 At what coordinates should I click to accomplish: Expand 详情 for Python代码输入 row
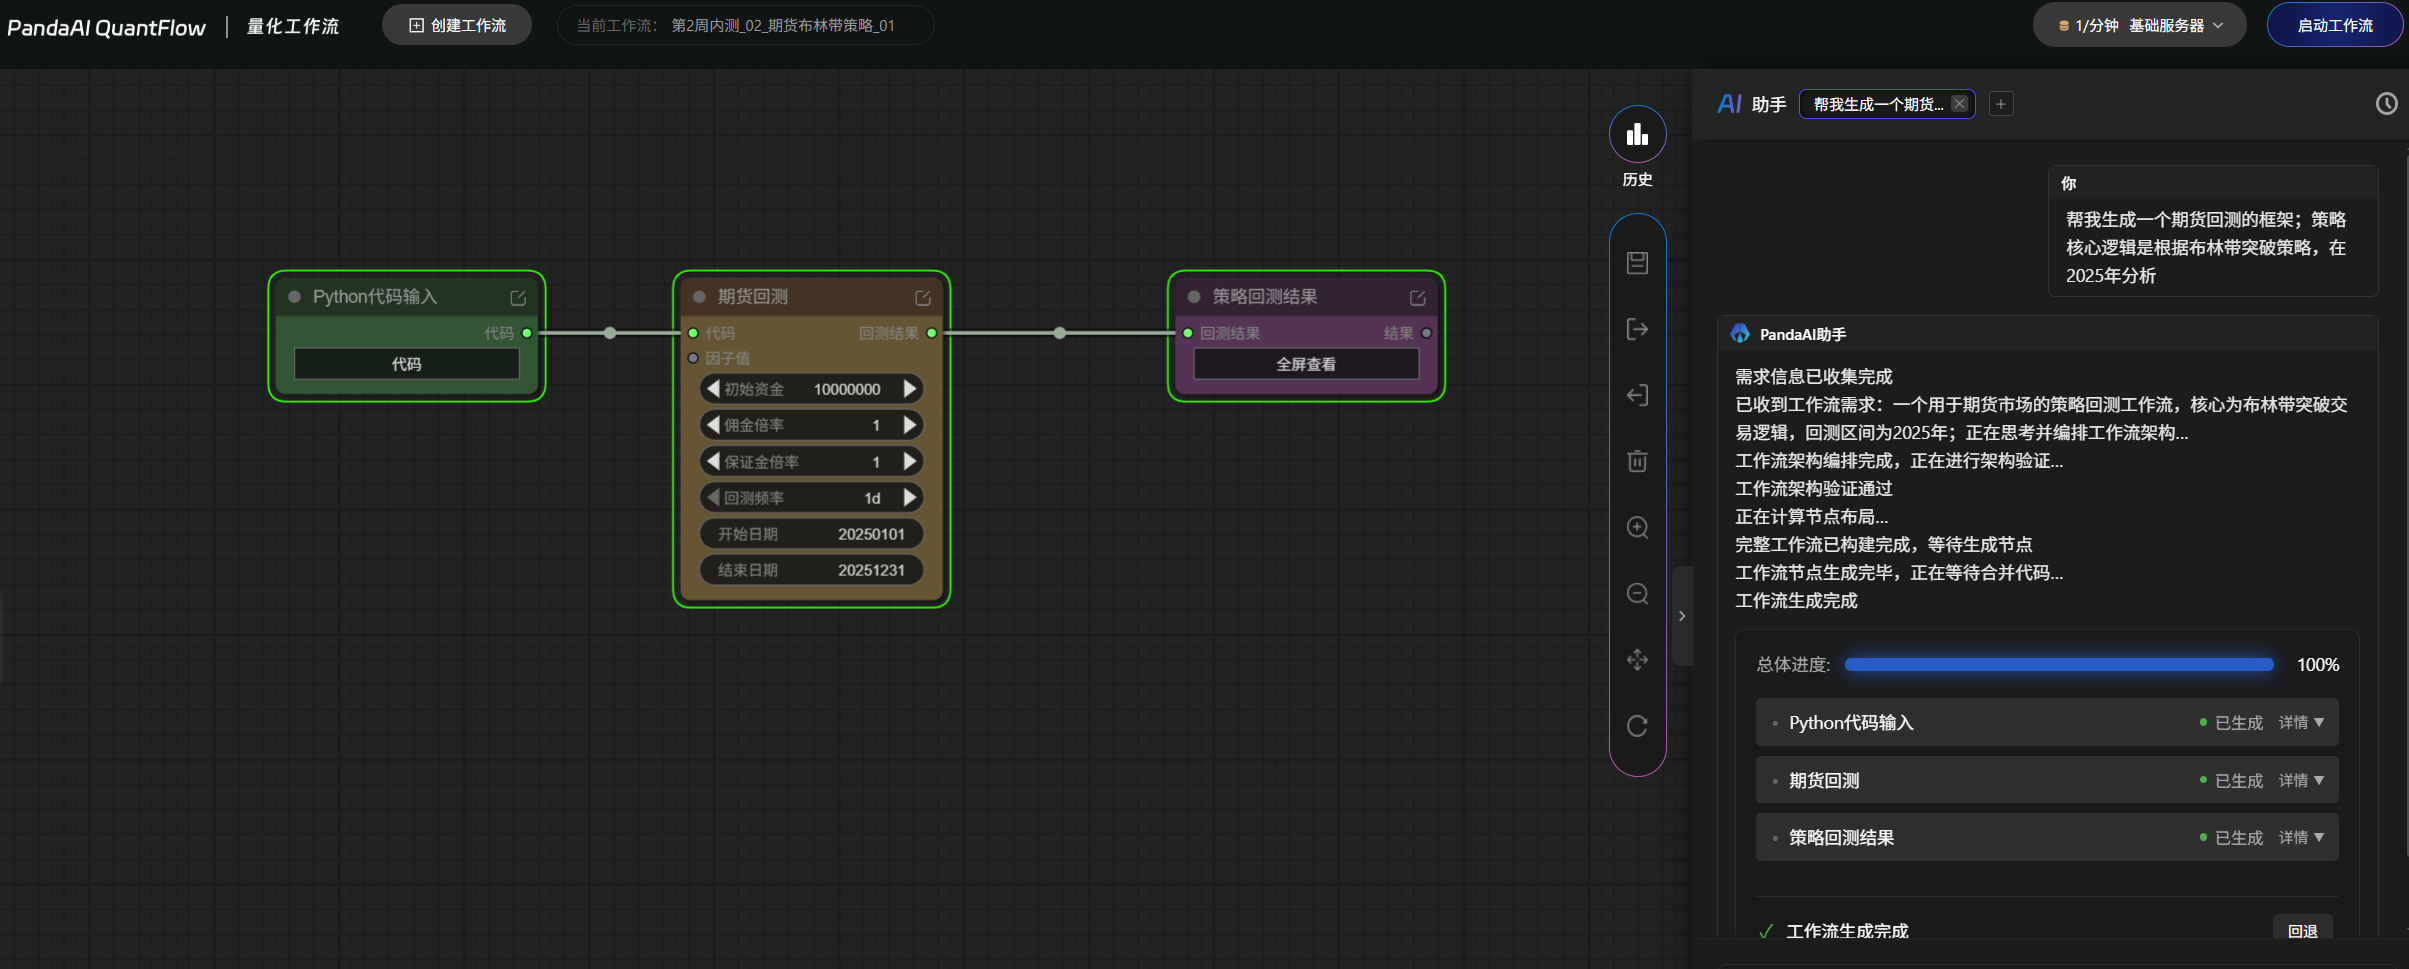point(2302,722)
